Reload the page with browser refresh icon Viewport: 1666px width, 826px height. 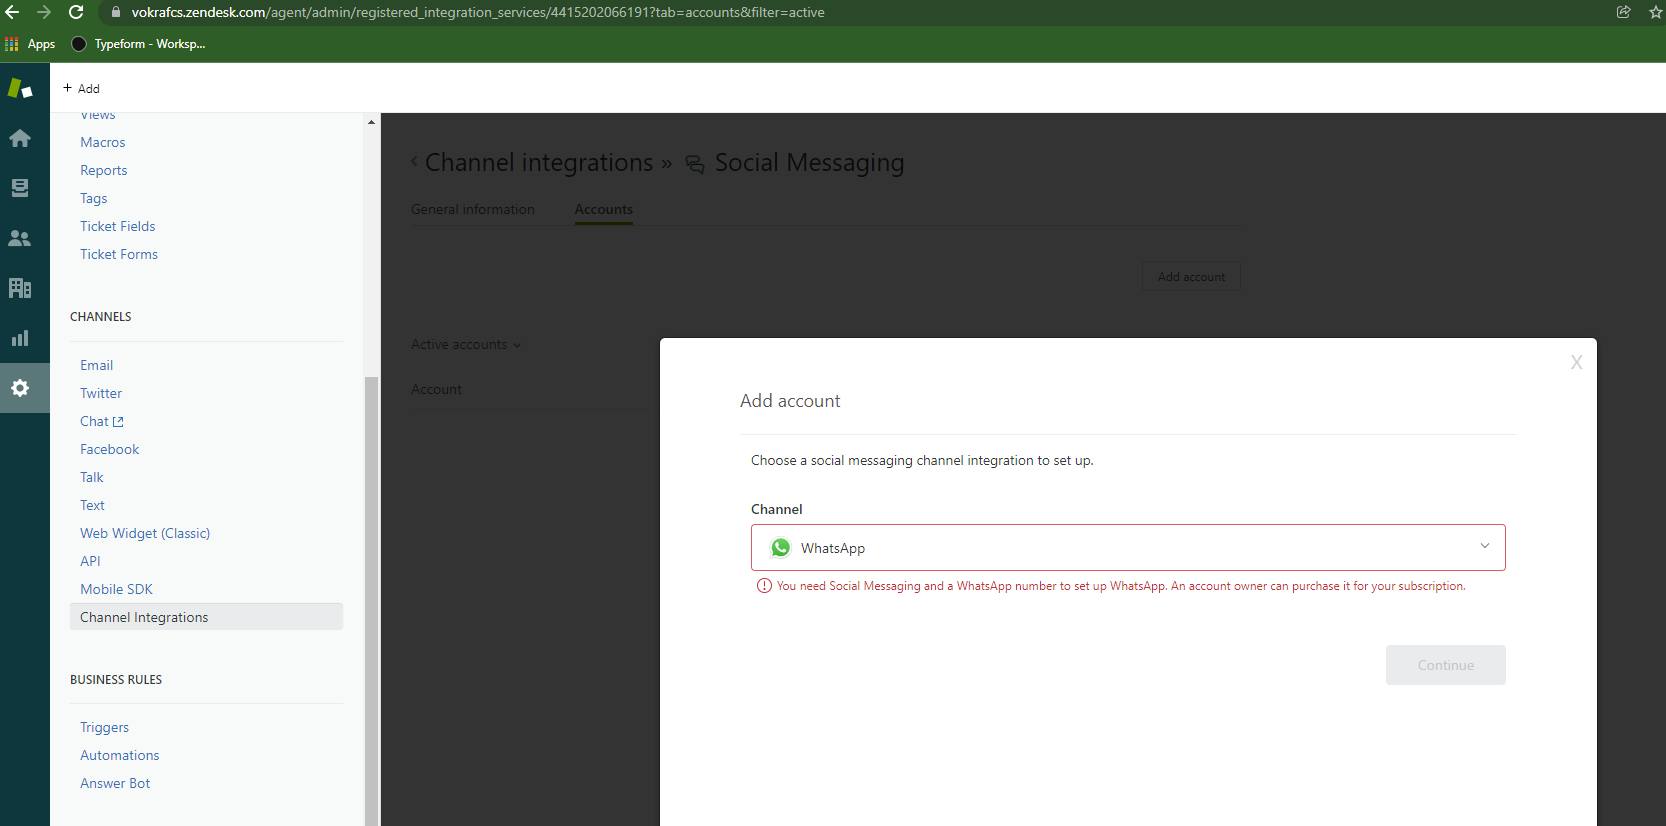(x=76, y=12)
